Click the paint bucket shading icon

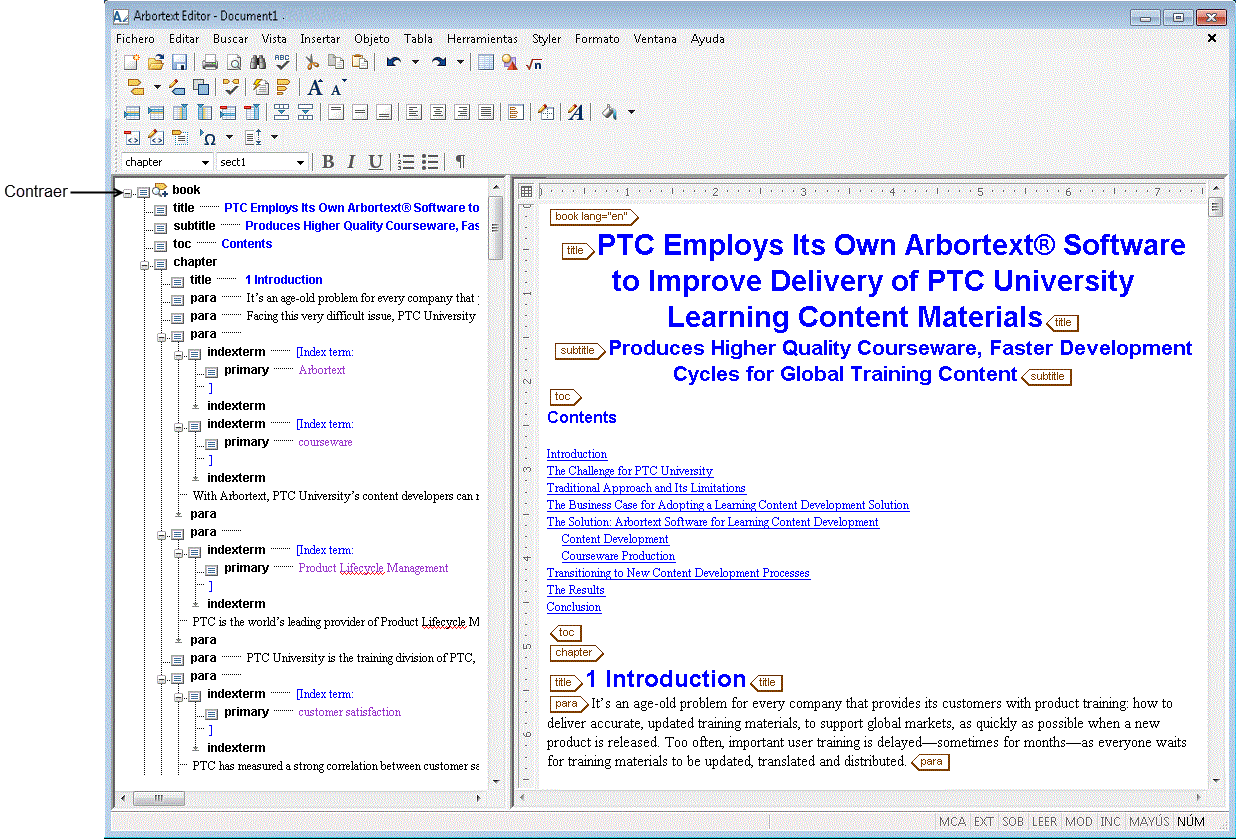[609, 112]
